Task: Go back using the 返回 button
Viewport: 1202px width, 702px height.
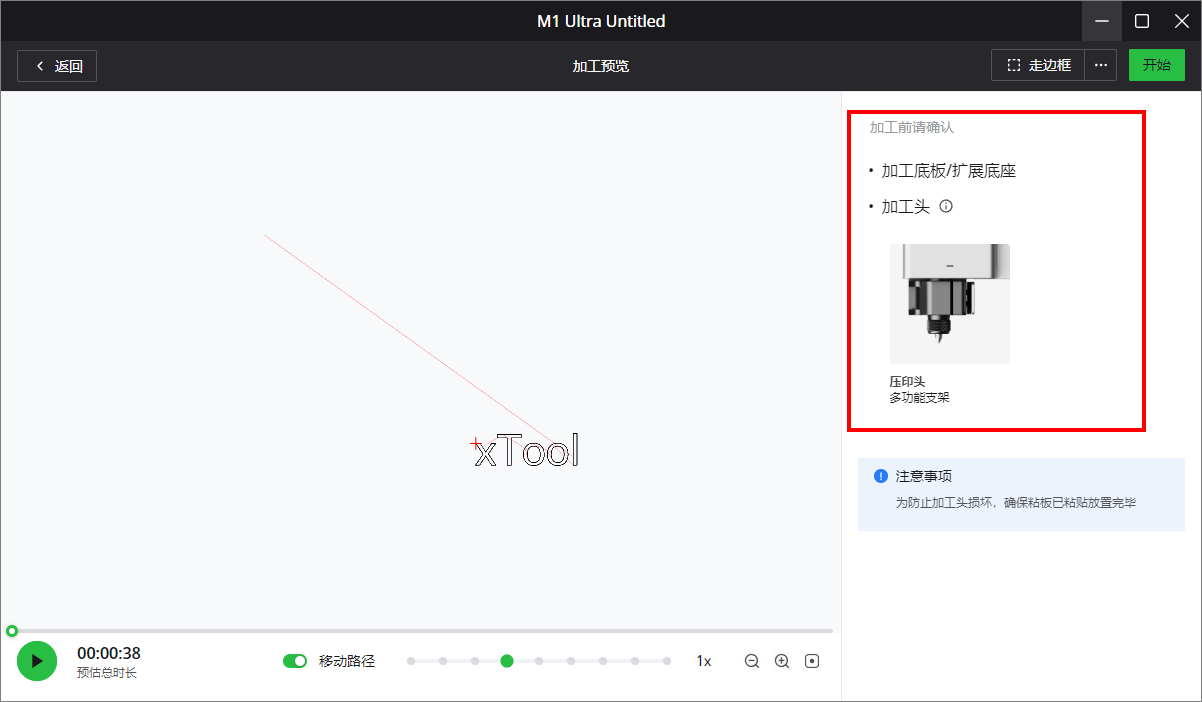Action: (x=57, y=66)
